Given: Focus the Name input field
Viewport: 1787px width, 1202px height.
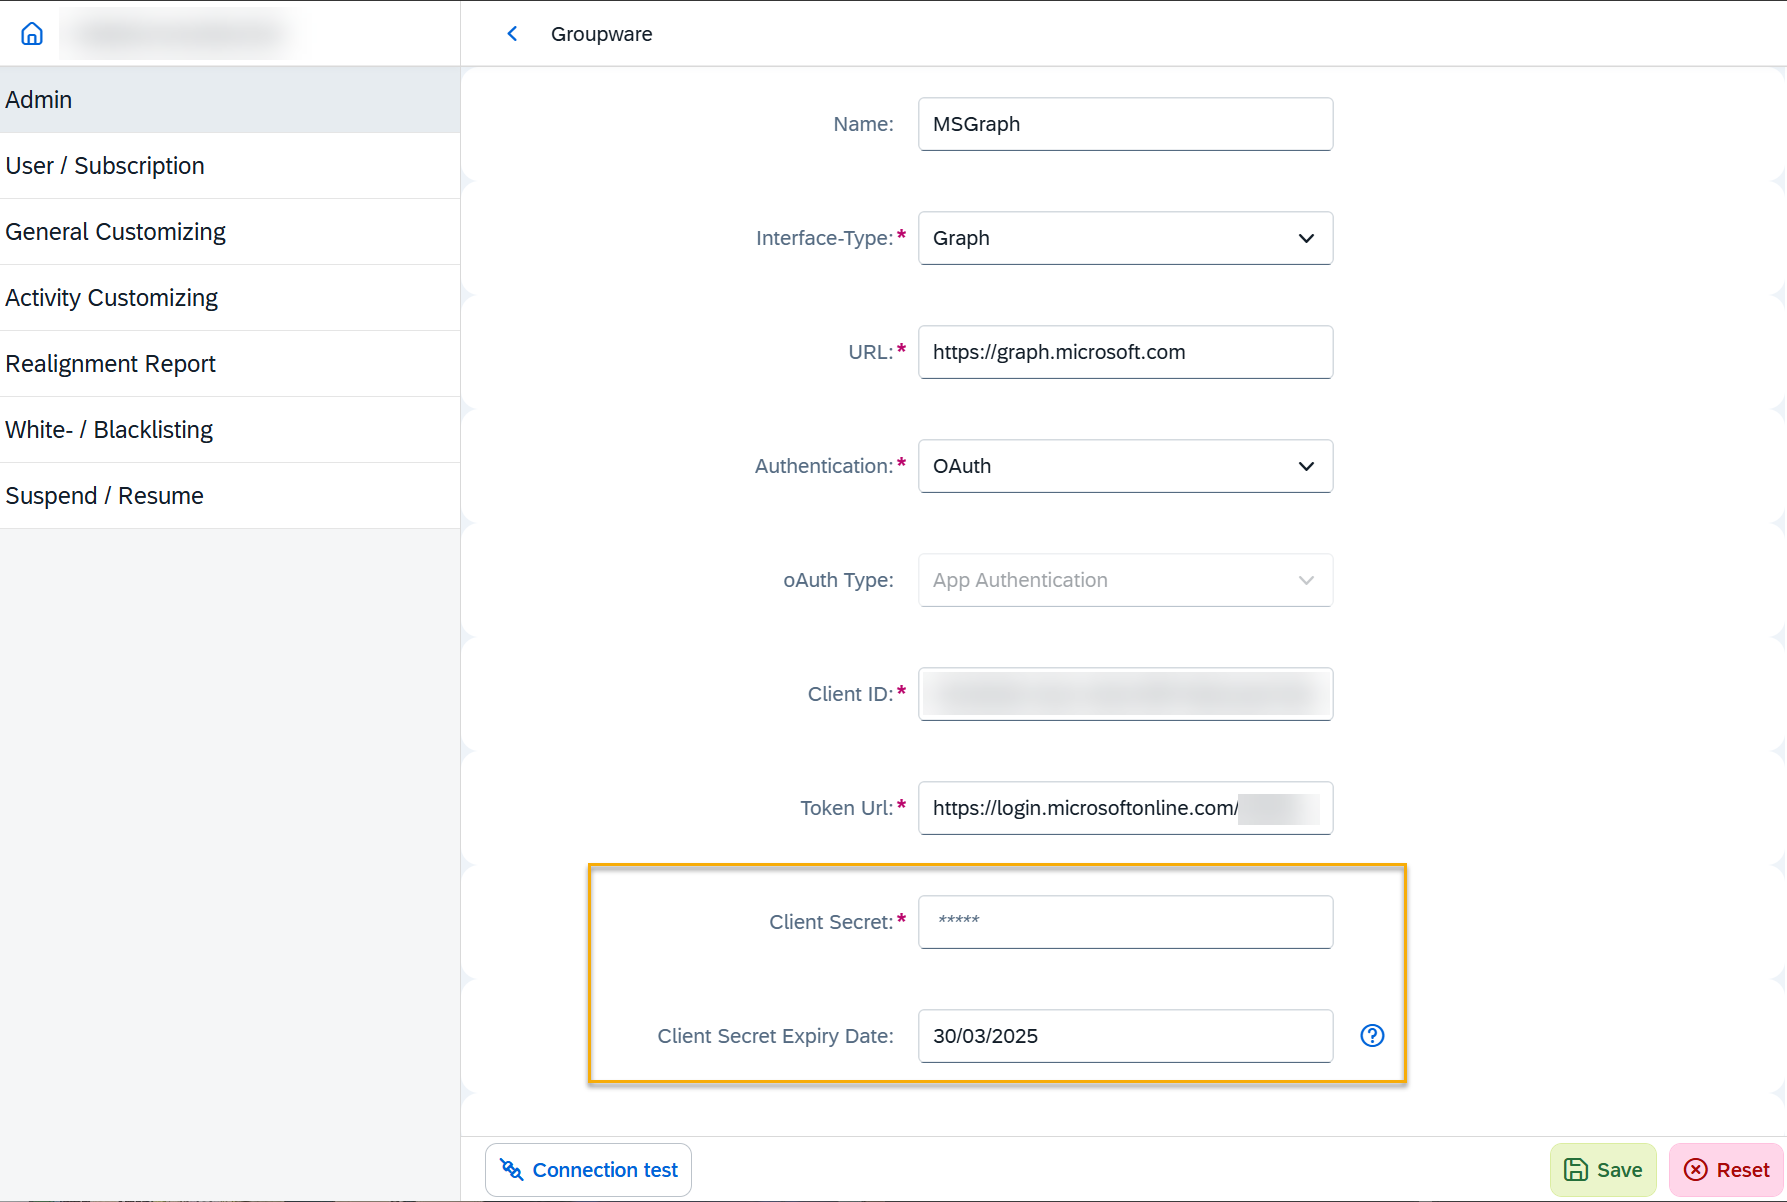Looking at the screenshot, I should [x=1125, y=124].
